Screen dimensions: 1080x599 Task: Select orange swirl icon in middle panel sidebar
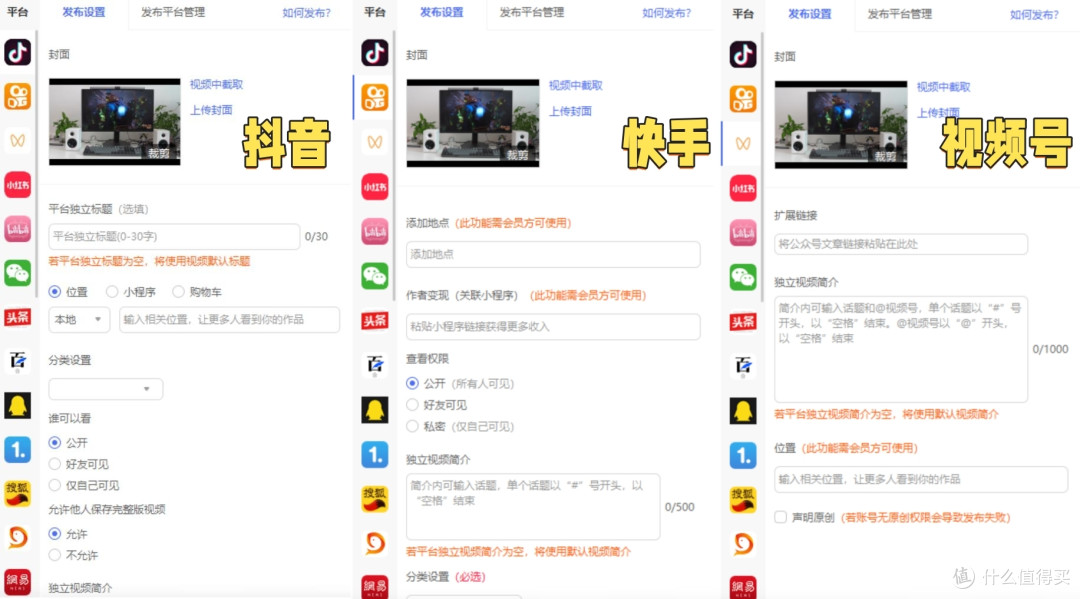pos(375,543)
